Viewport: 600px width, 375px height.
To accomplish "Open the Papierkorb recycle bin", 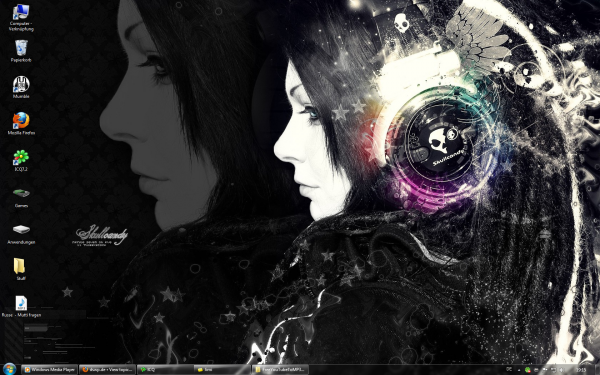I will pos(21,51).
